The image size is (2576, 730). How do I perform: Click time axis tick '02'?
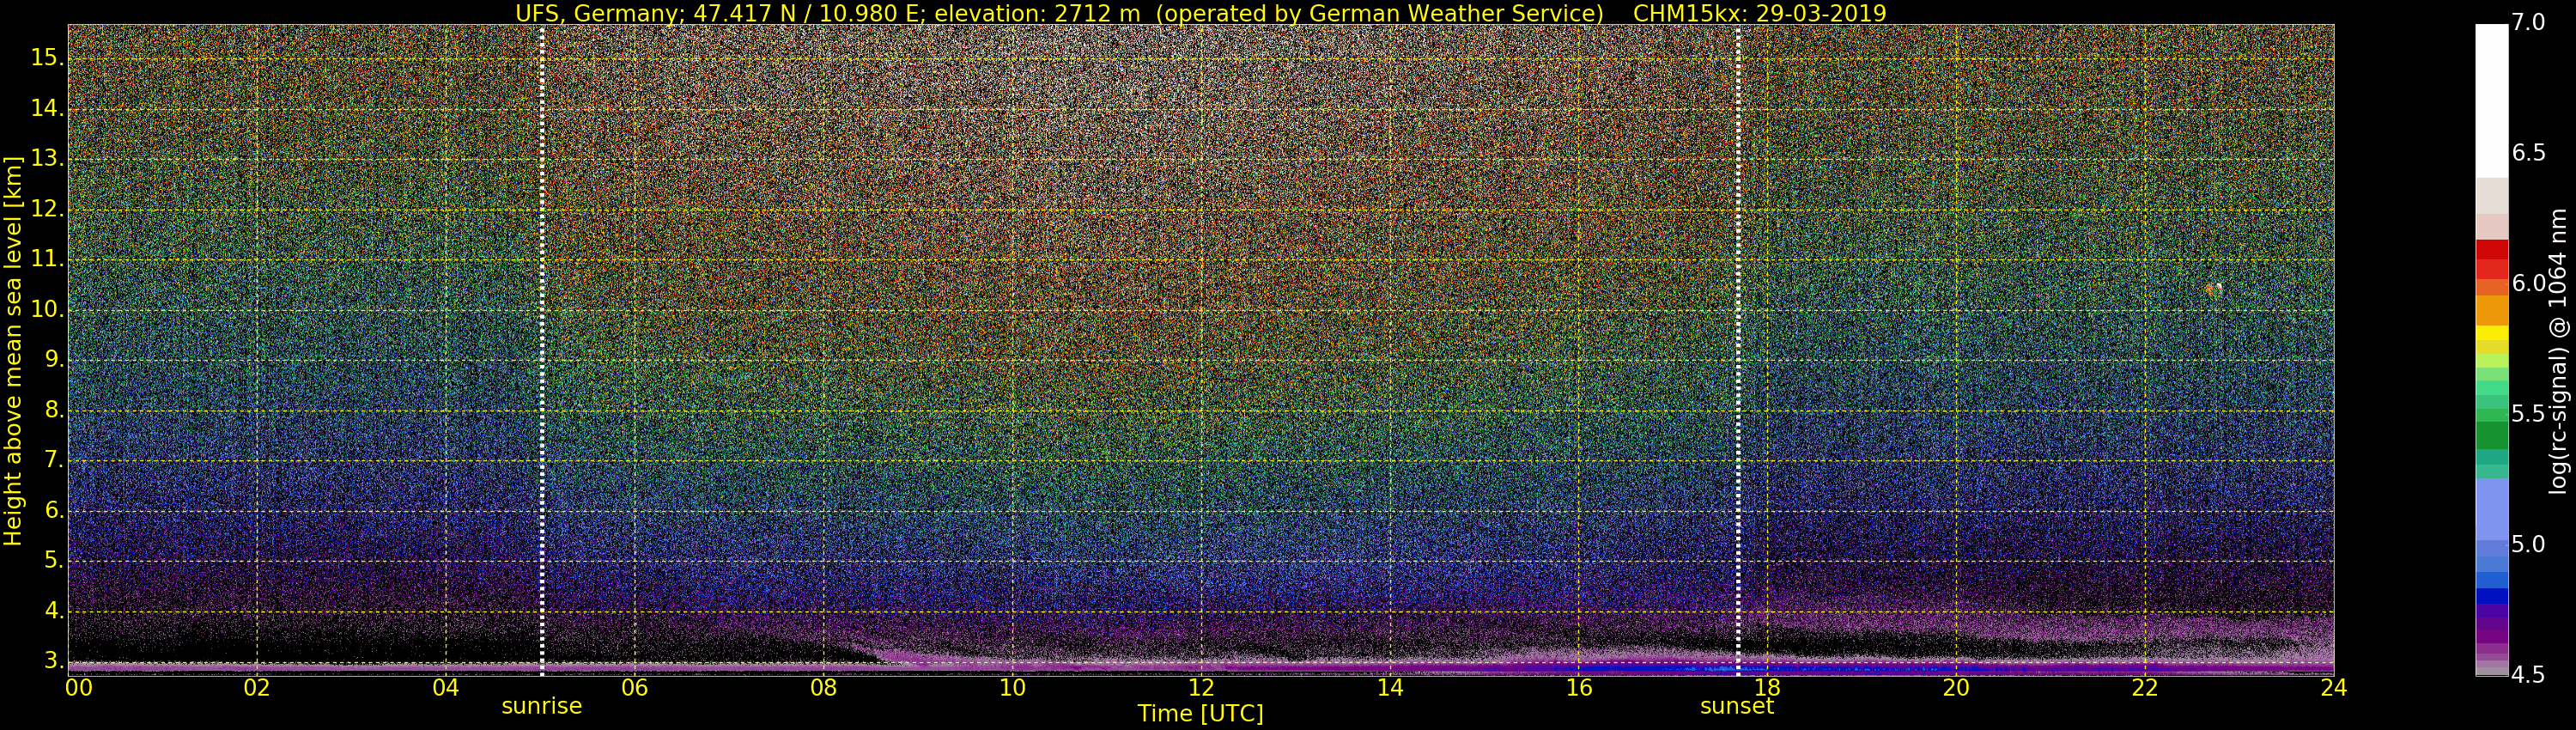point(257,688)
